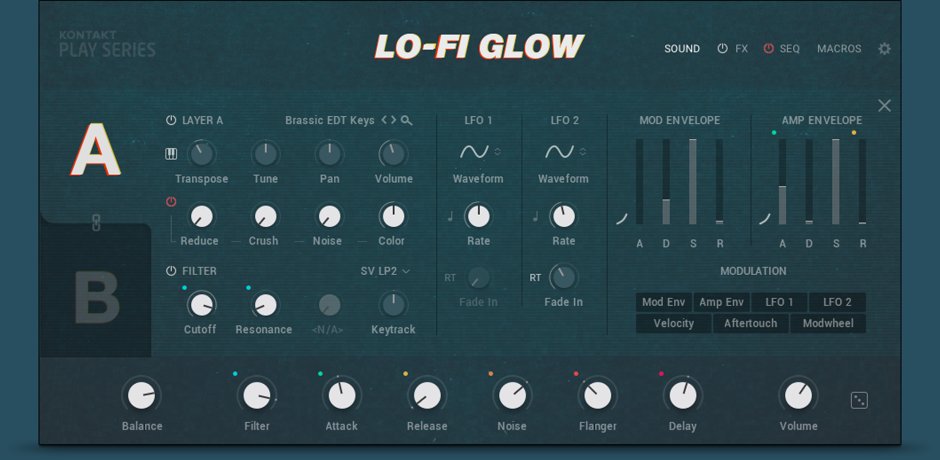This screenshot has height=460, width=940.
Task: Click the link icon between layers A and B
Action: (x=96, y=223)
